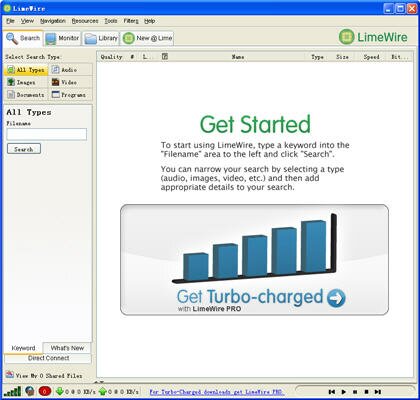This screenshot has width=420, height=400.
Task: Select the All Types search type
Action: [x=26, y=70]
